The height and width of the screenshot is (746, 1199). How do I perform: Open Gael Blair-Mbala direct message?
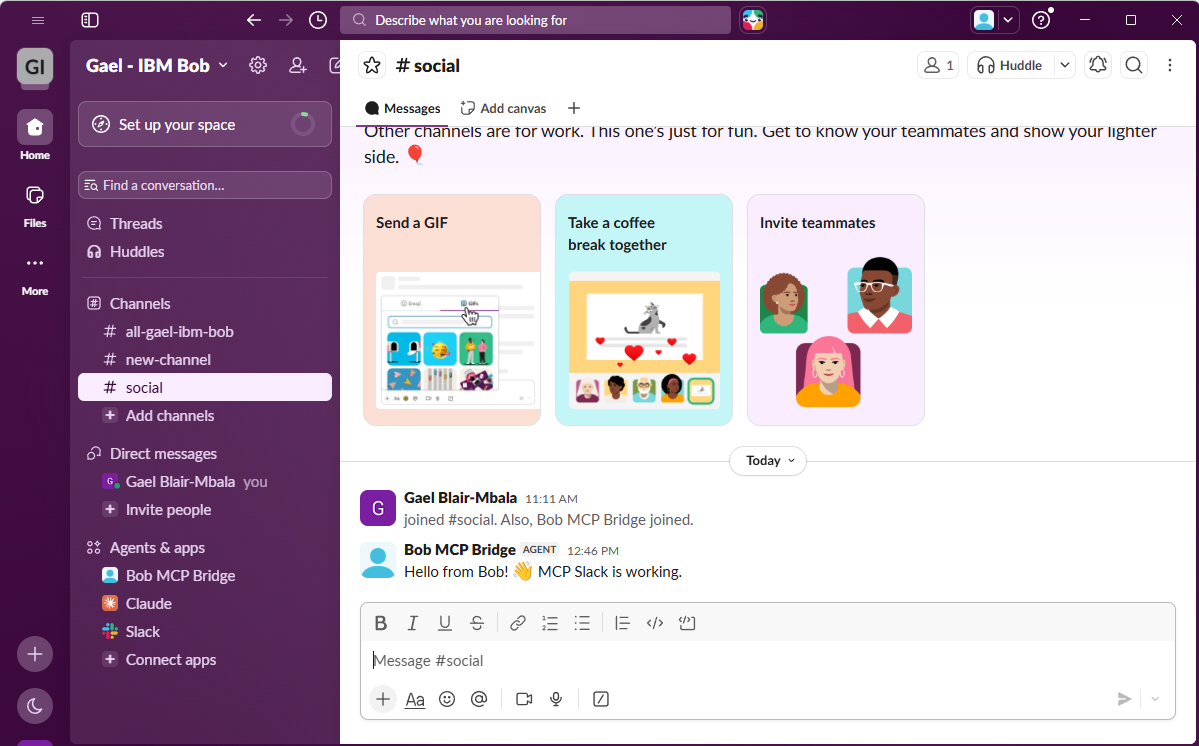click(205, 482)
